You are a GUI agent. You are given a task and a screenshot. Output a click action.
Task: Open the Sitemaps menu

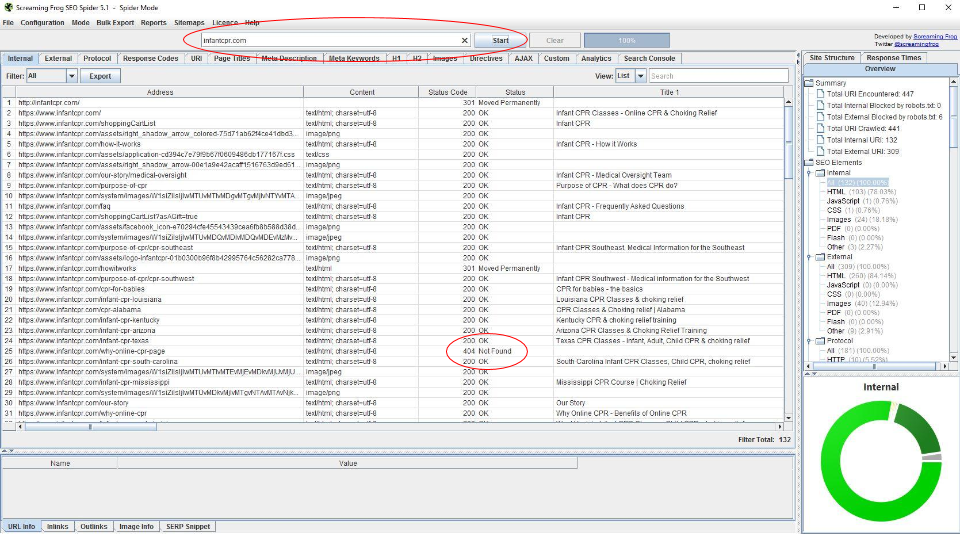coord(189,23)
